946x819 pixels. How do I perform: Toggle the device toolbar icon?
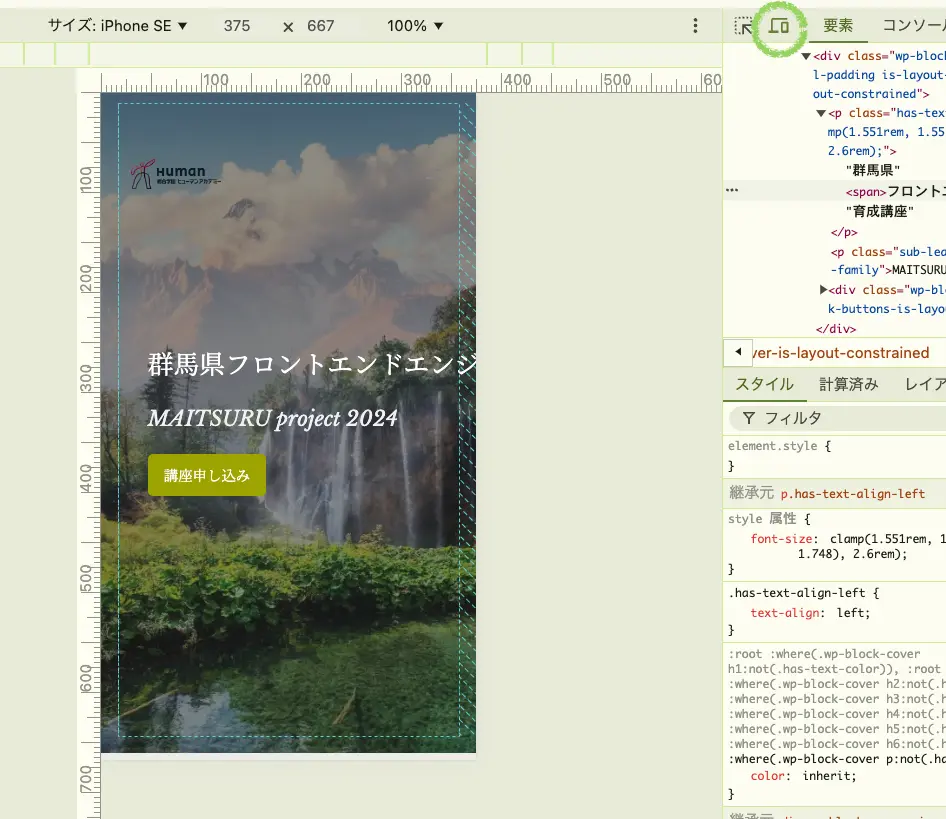(779, 26)
